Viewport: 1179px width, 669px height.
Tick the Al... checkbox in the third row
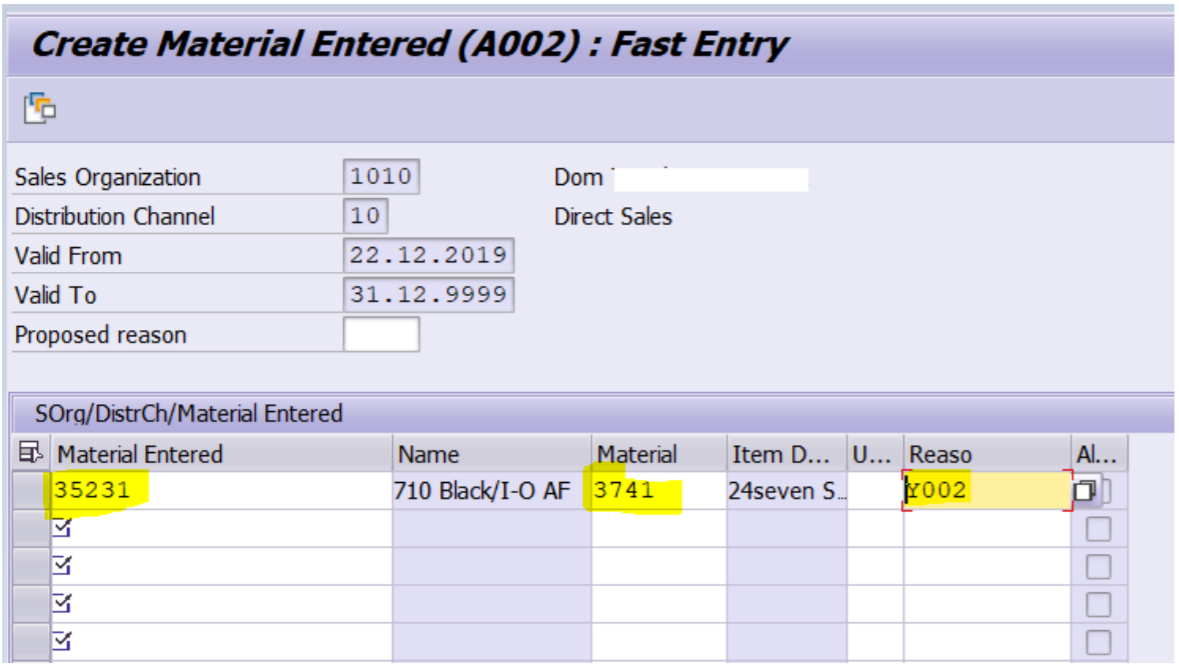[x=1098, y=567]
